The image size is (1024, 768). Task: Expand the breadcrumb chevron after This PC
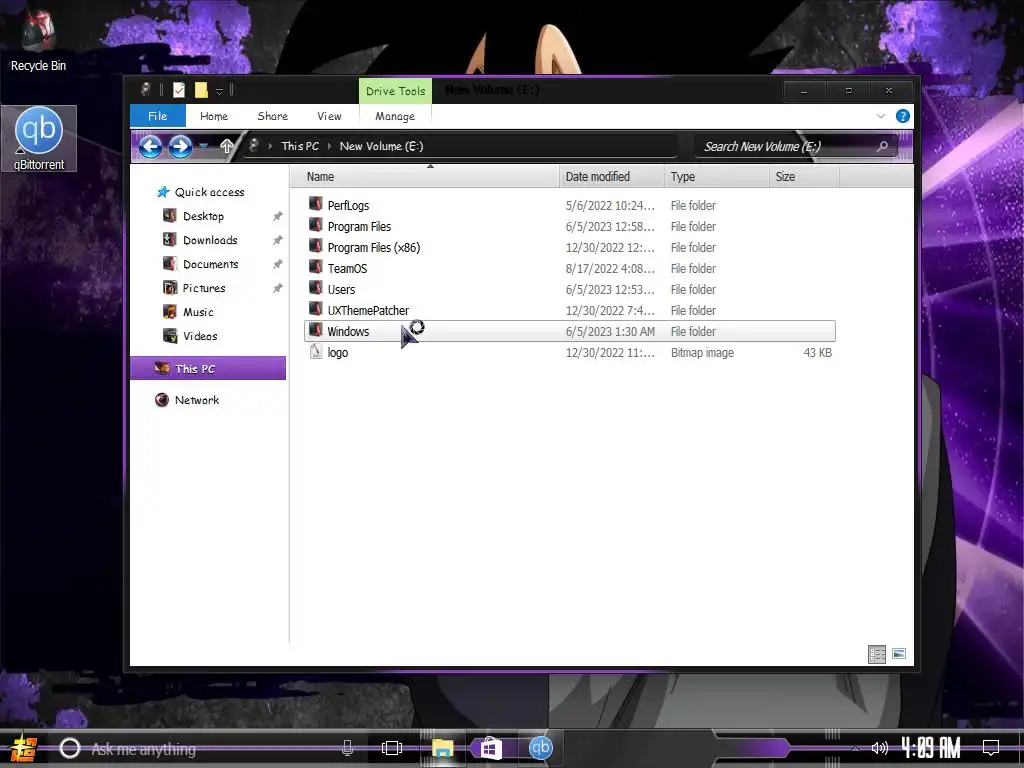point(329,146)
